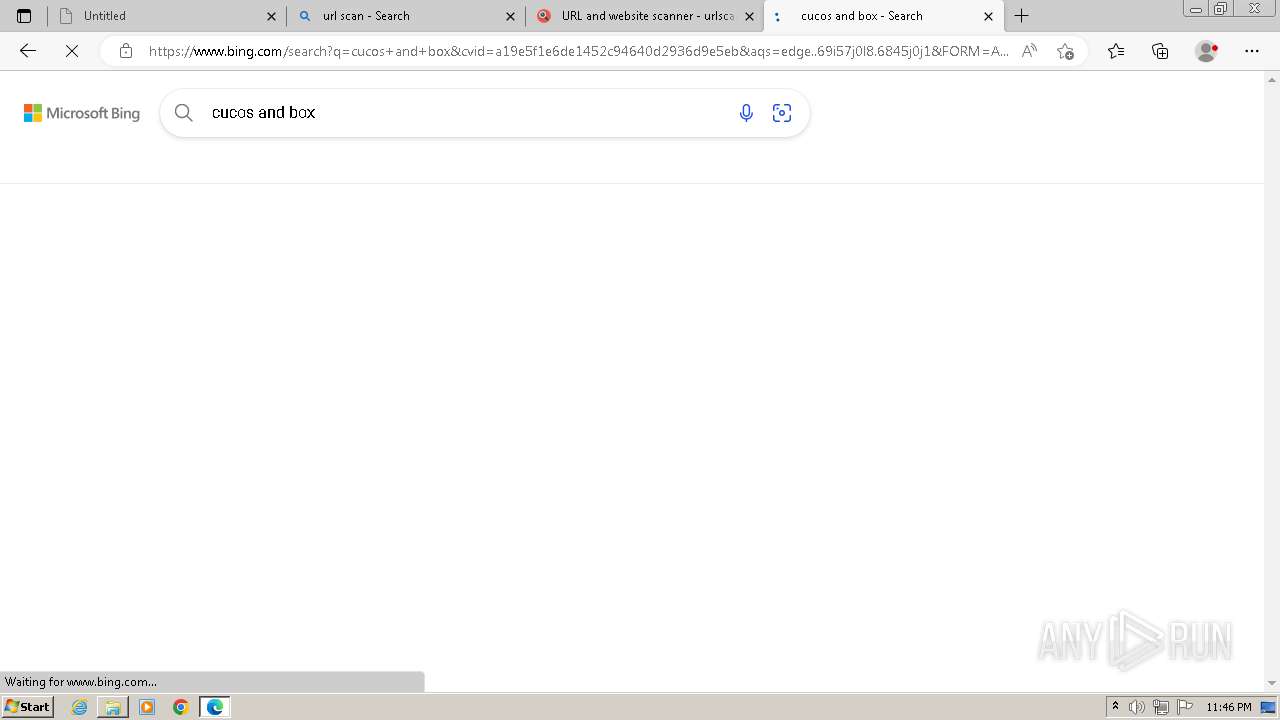Open the Action Center flag icon
1280x720 pixels.
click(x=1185, y=707)
